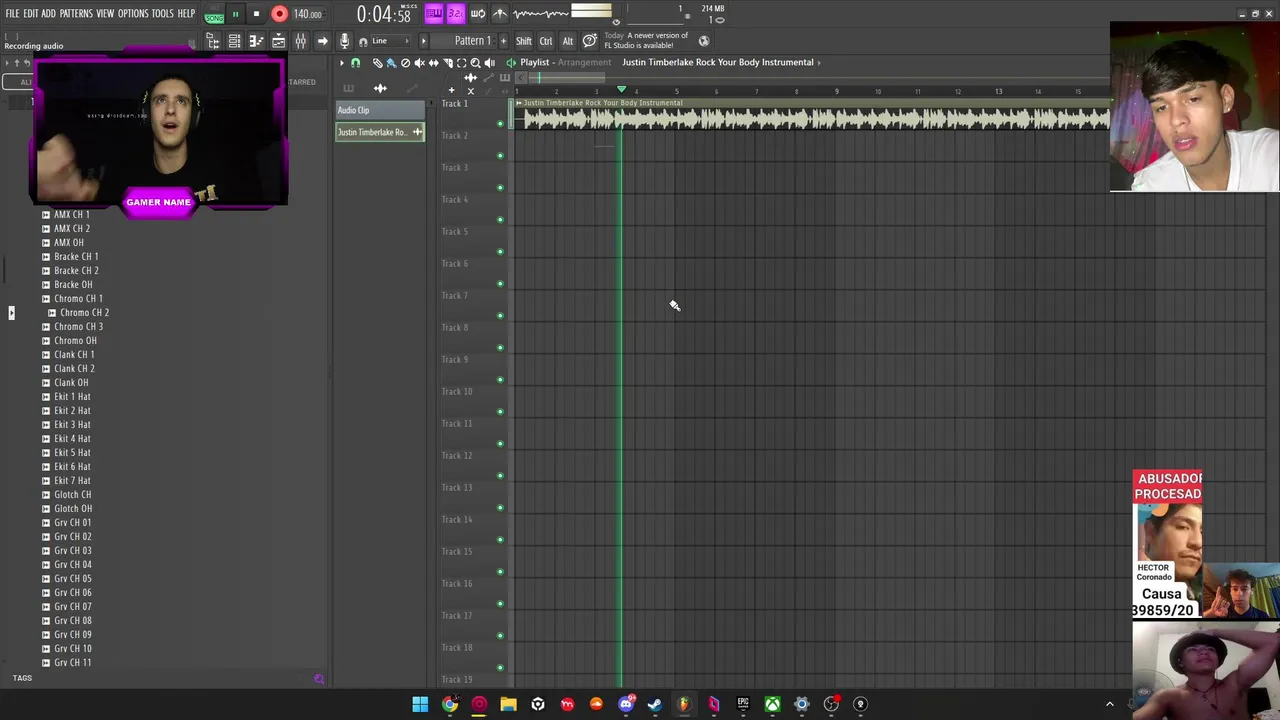Expand Glotch CH browser folder
1280x720 pixels.
pos(45,495)
